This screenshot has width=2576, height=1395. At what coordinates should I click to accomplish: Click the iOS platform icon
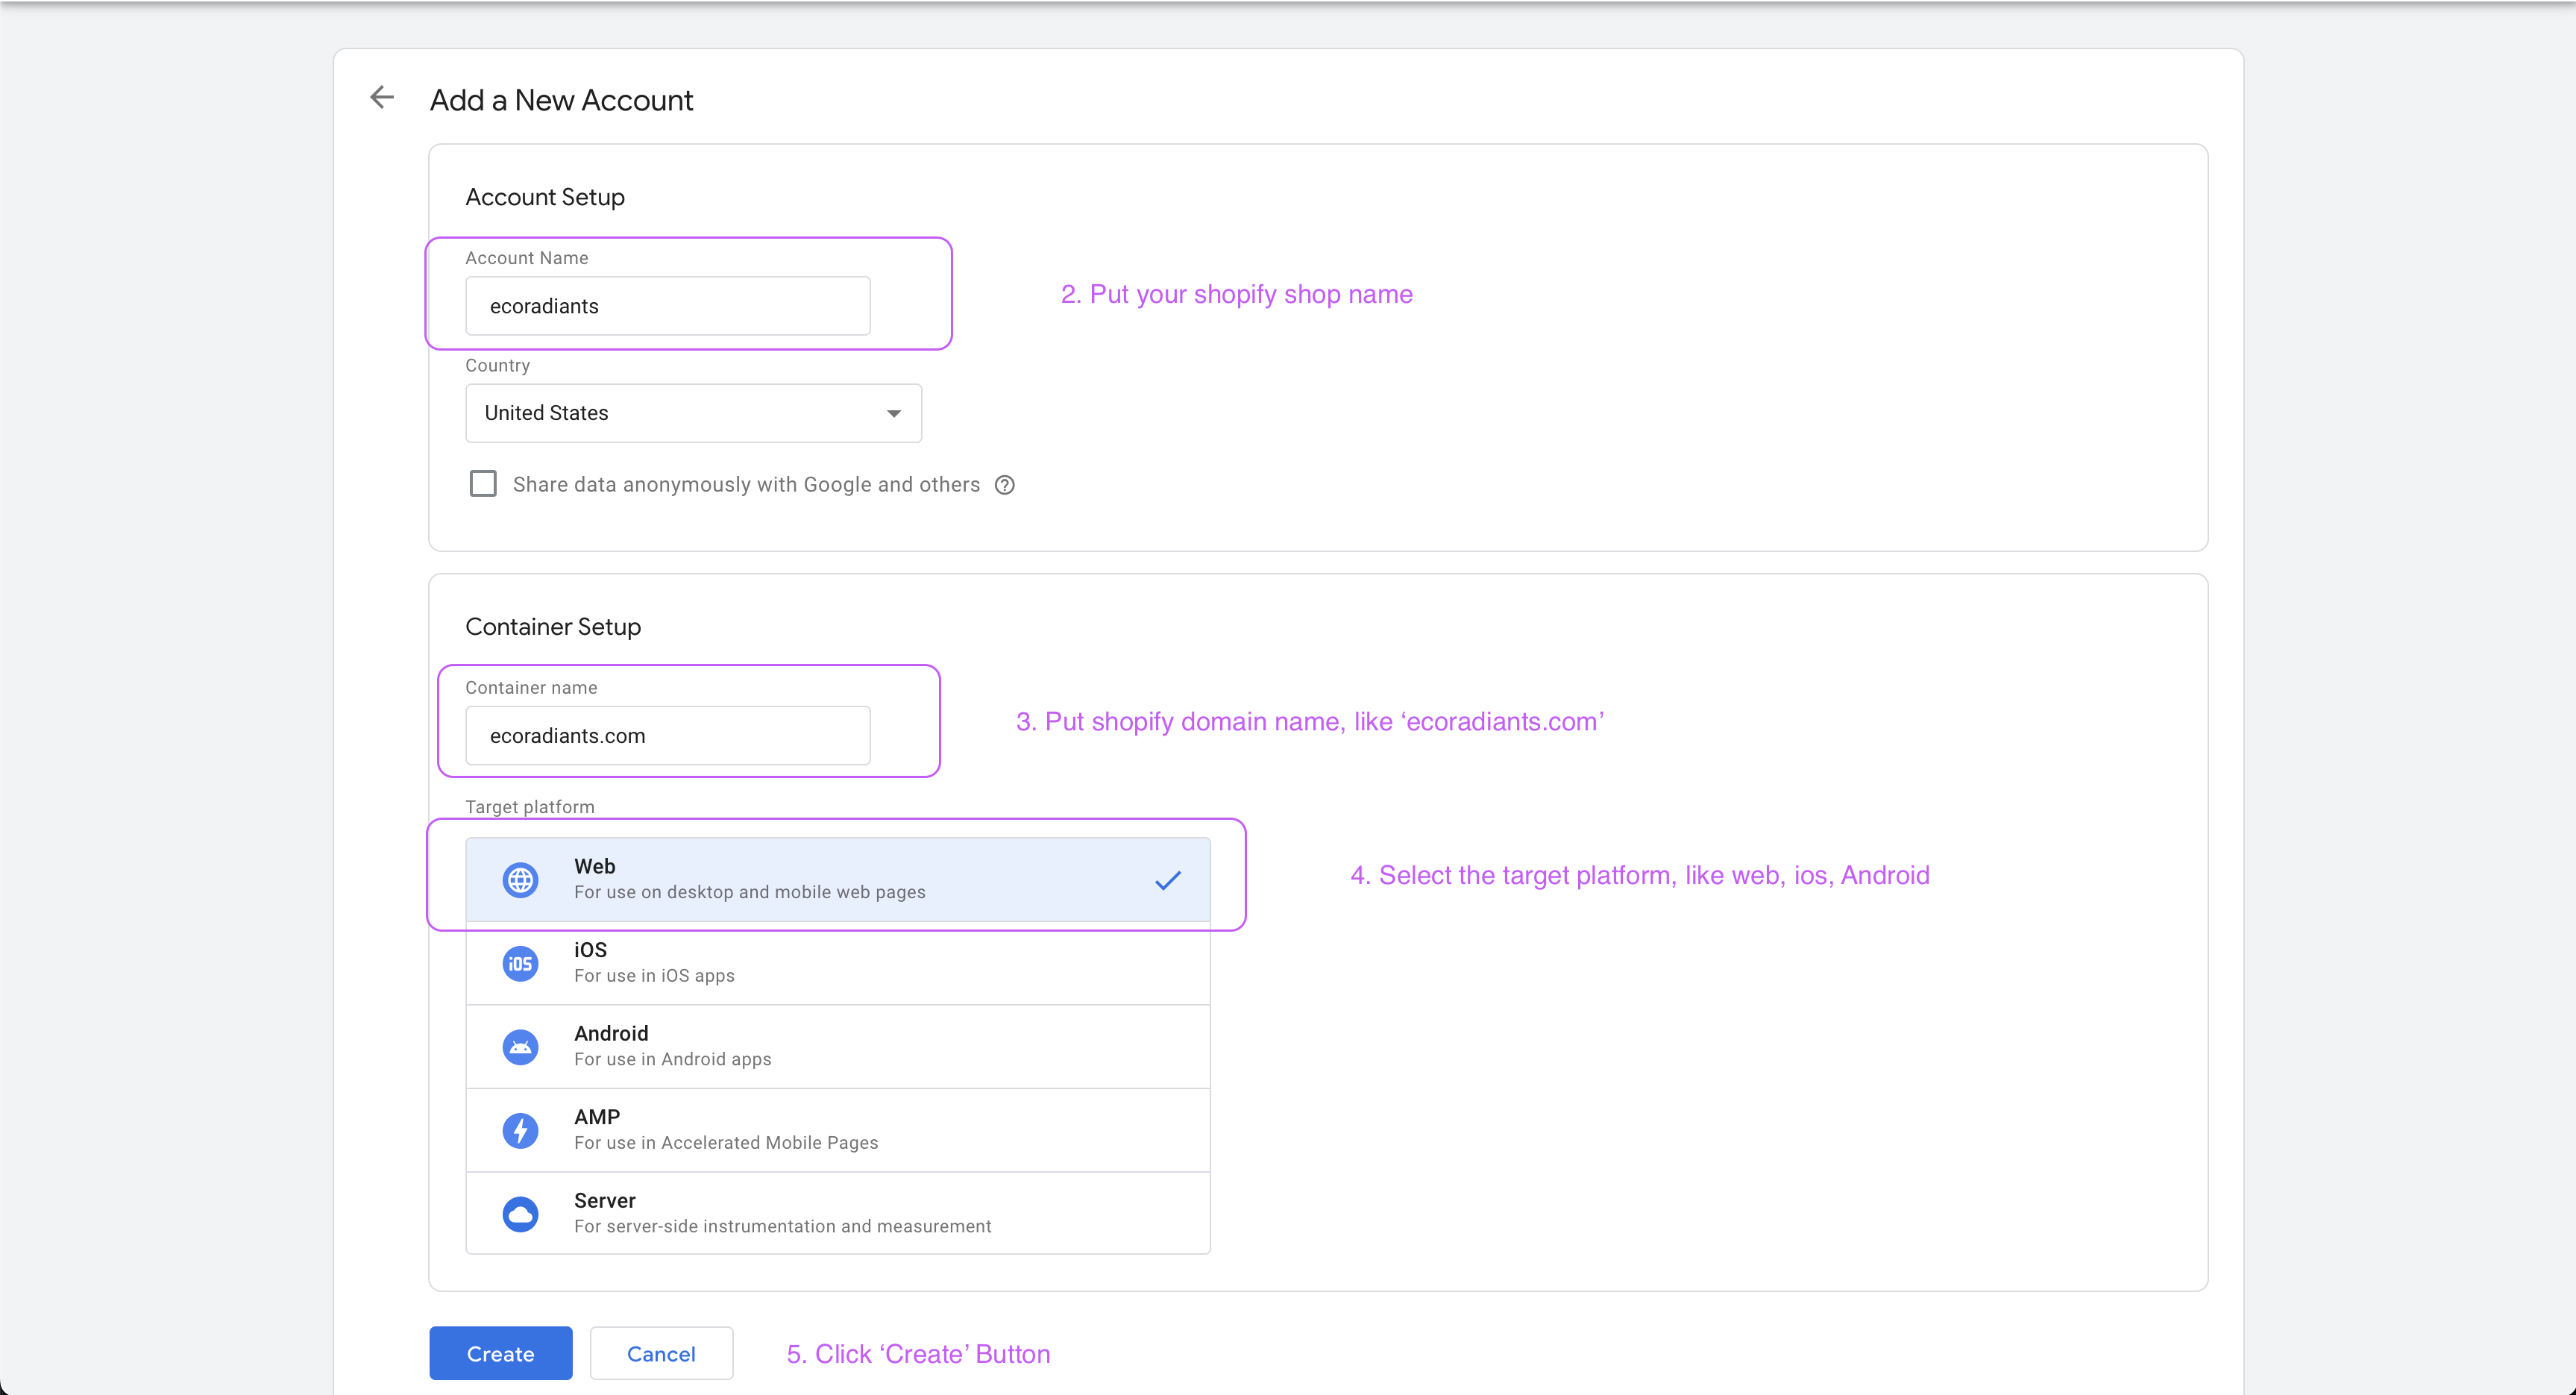point(520,963)
